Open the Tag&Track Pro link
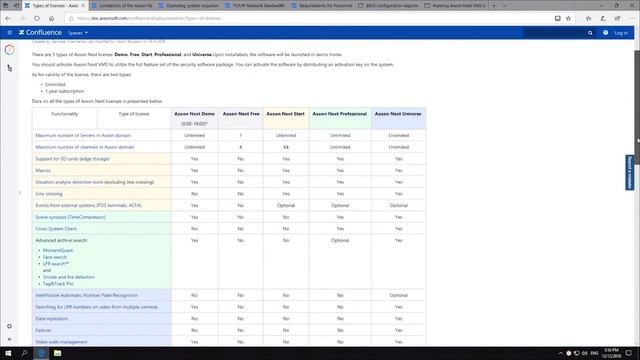The image size is (640, 360). coord(58,284)
